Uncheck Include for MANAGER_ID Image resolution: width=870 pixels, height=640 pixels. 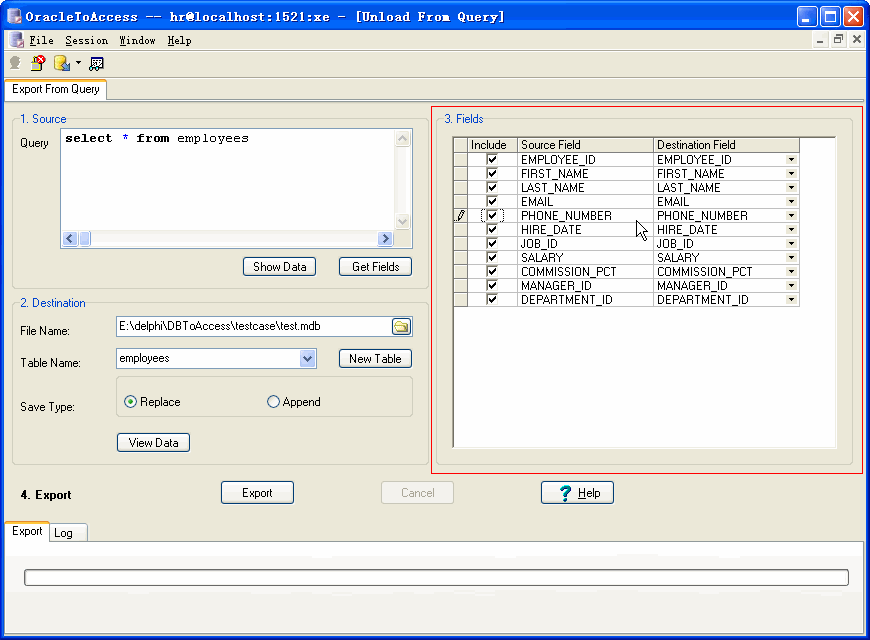click(492, 285)
